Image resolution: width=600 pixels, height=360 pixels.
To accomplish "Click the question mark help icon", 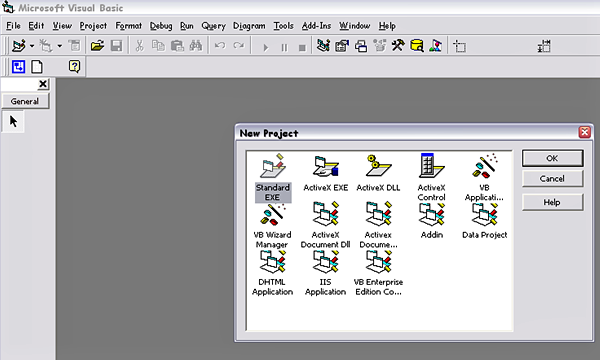I will 74,67.
